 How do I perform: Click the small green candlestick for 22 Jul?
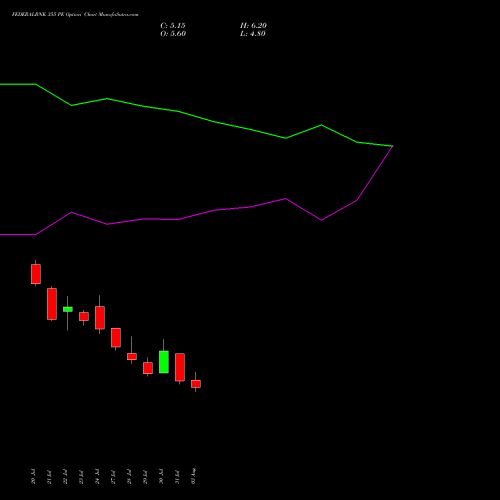pos(68,309)
